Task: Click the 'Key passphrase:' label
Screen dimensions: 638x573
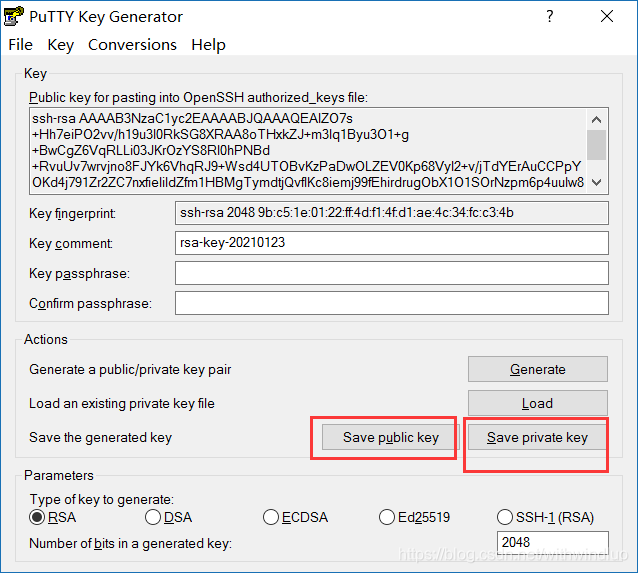Action: tap(79, 273)
